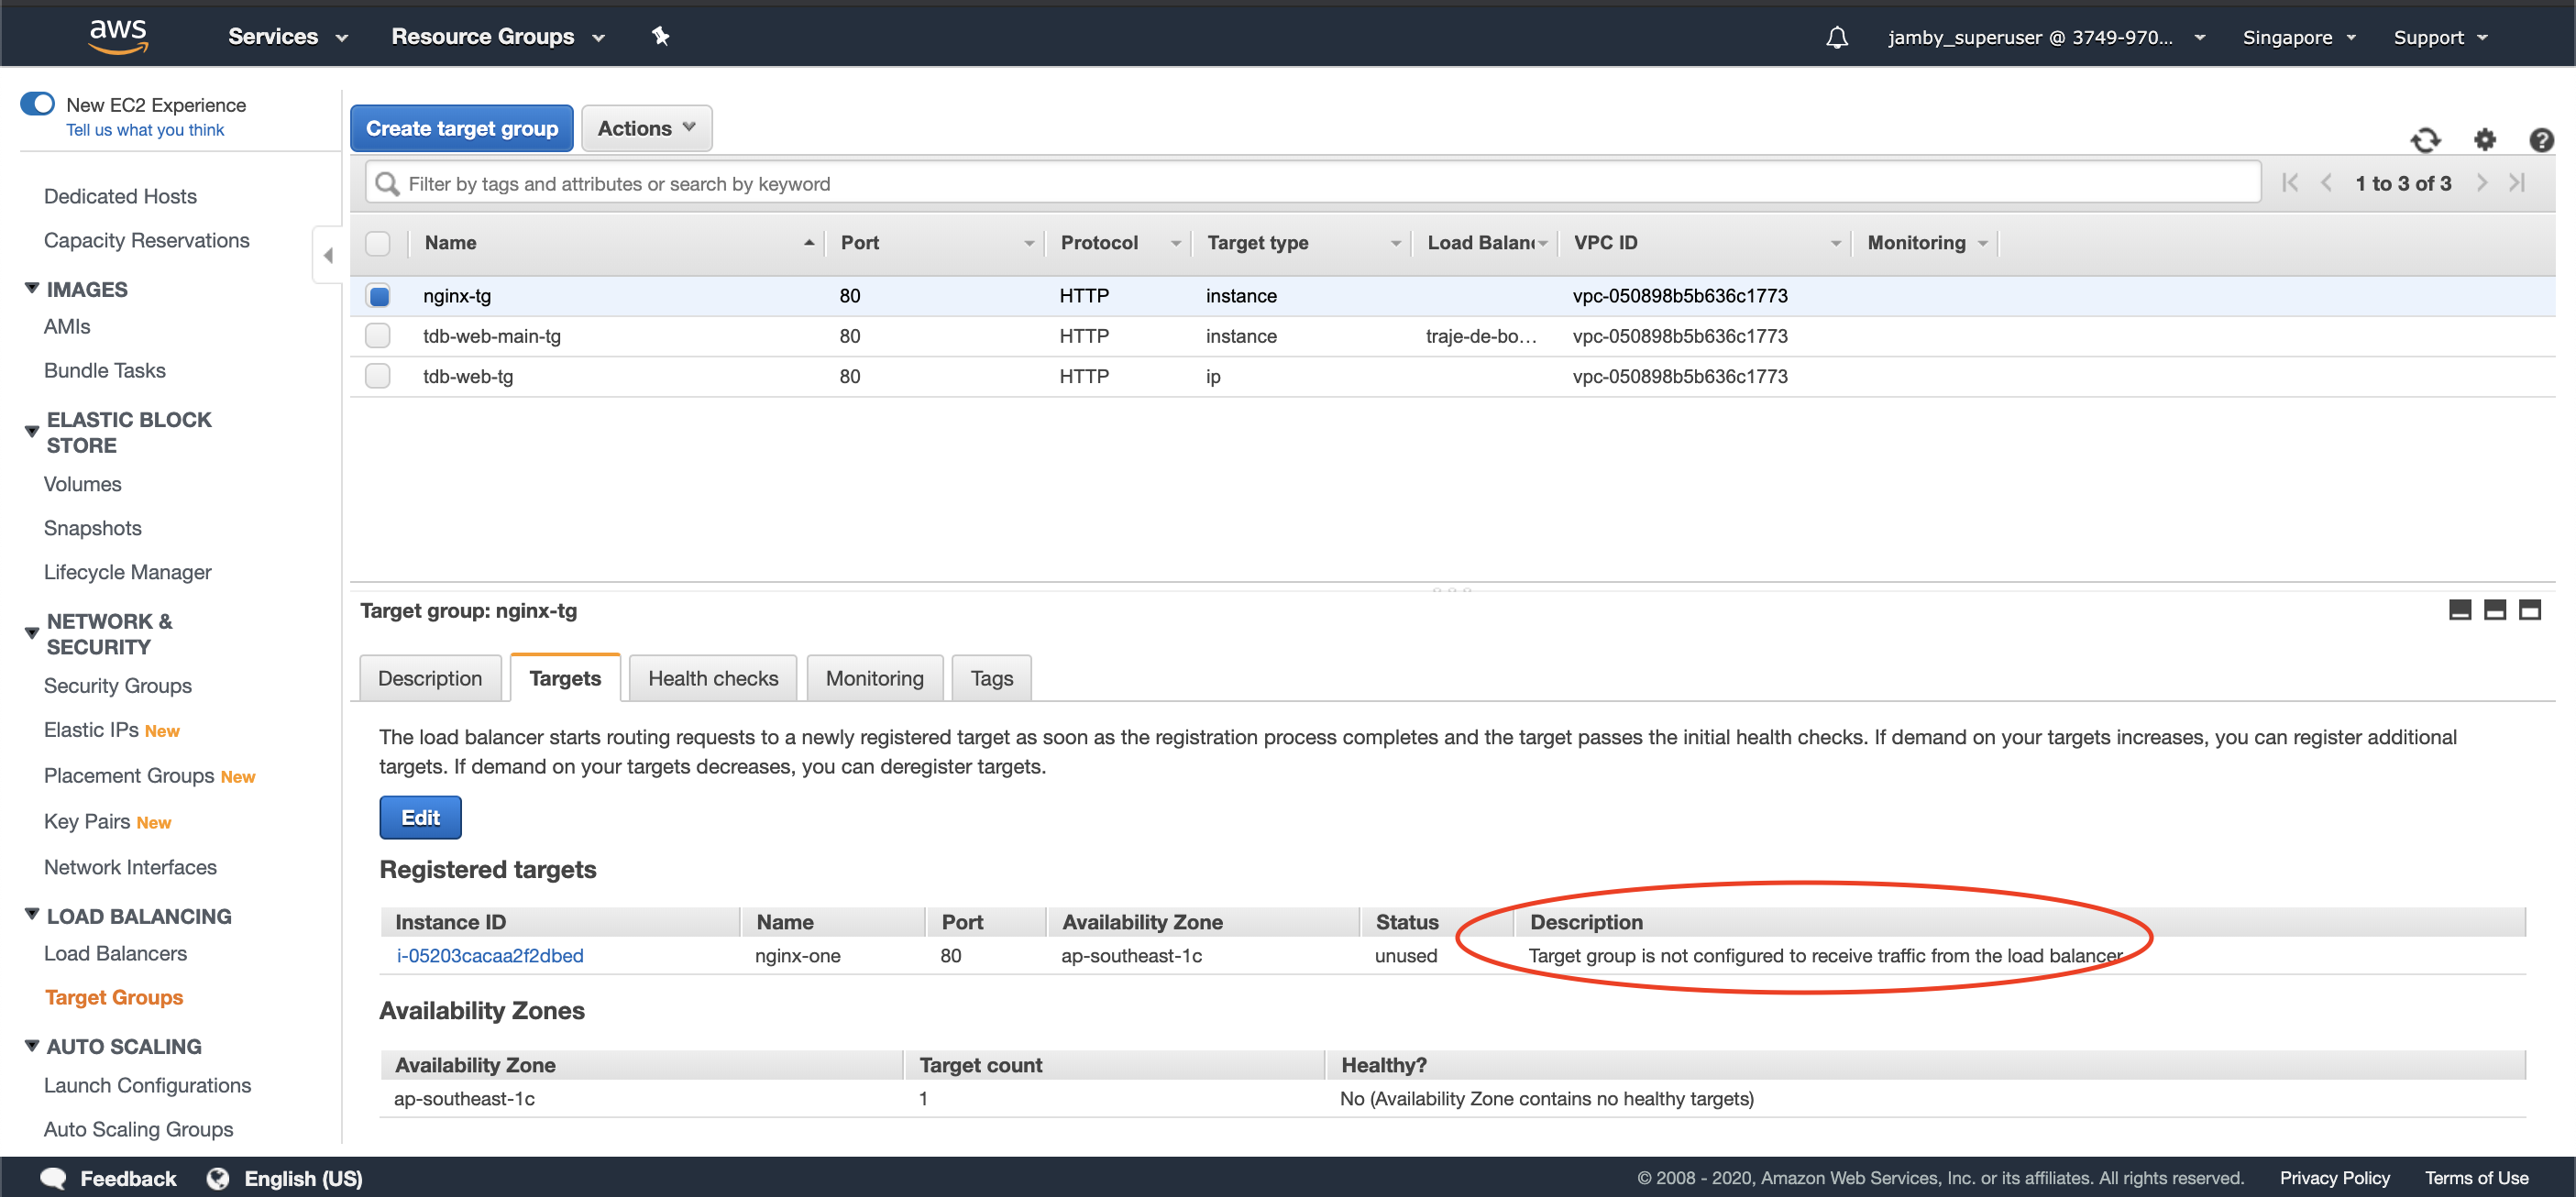Uncheck the nginx-tg row checkbox
This screenshot has width=2576, height=1197.
coord(378,296)
